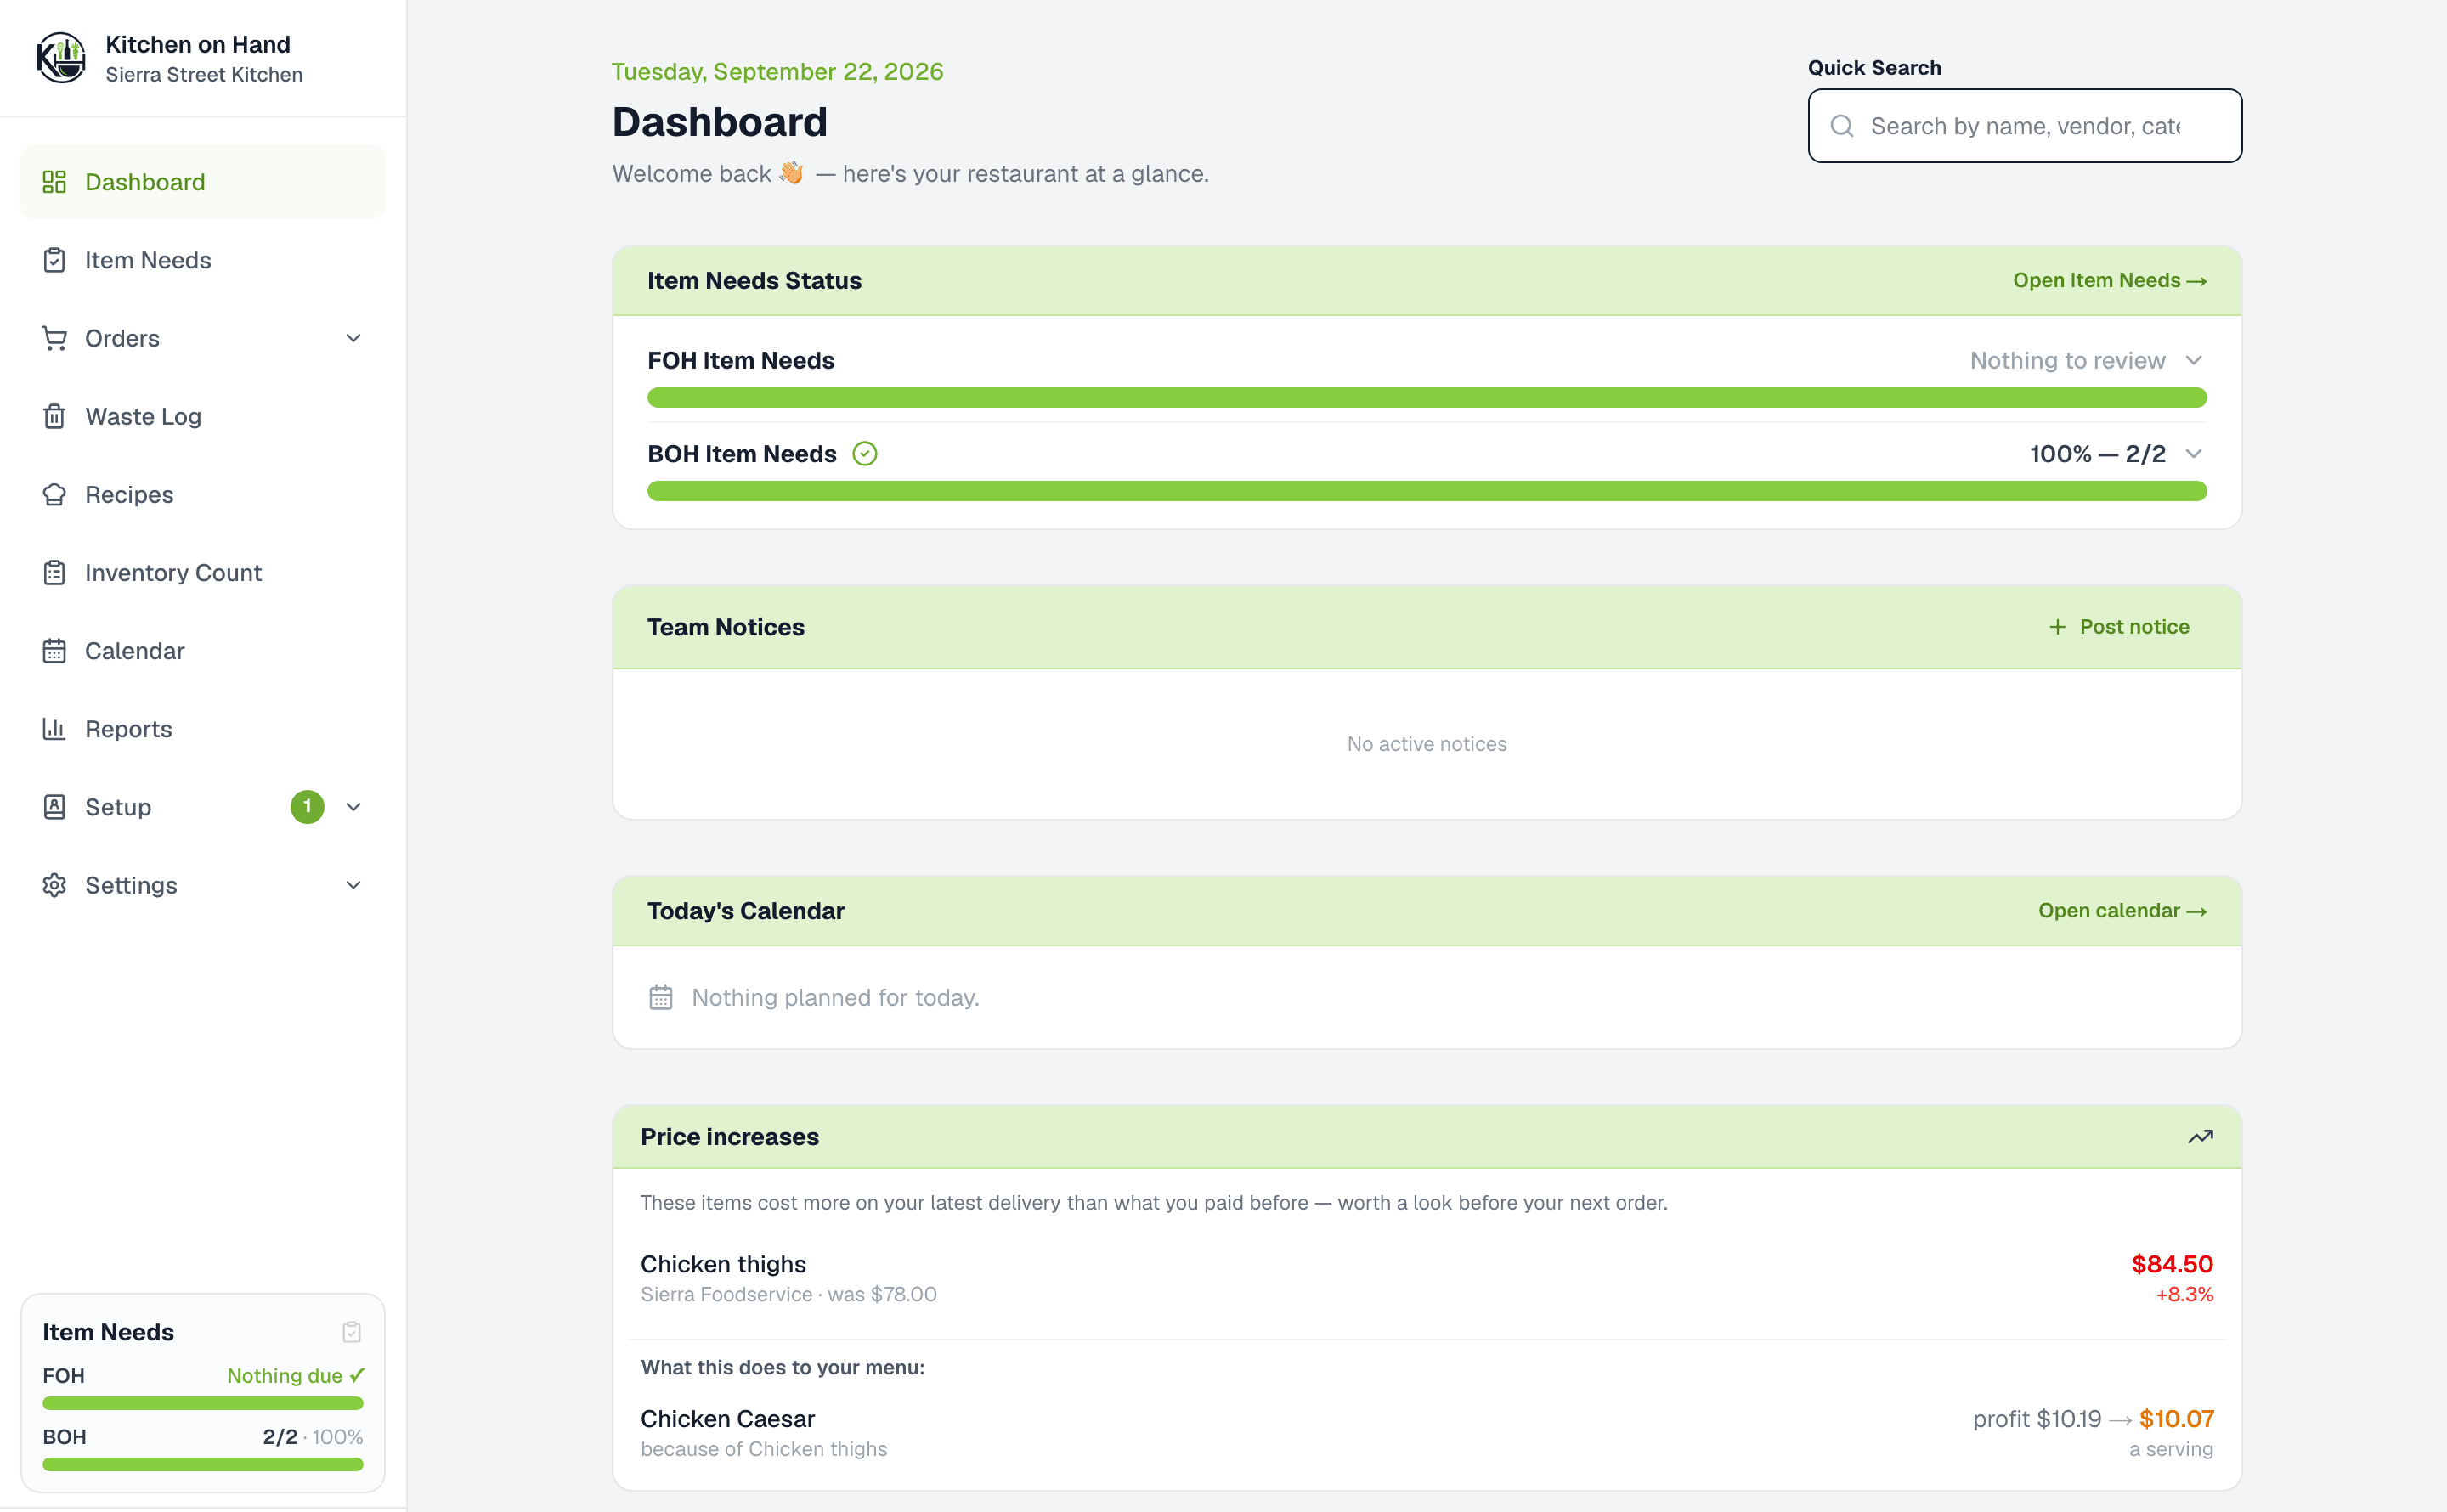Viewport: 2447px width, 1512px height.
Task: Click the Chicken thighs price increase row
Action: (1426, 1278)
